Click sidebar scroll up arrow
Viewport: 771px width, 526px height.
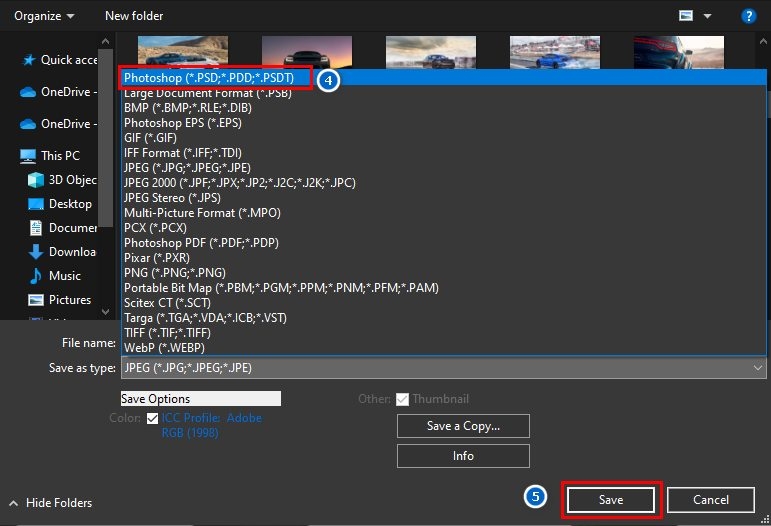pyautogui.click(x=105, y=41)
